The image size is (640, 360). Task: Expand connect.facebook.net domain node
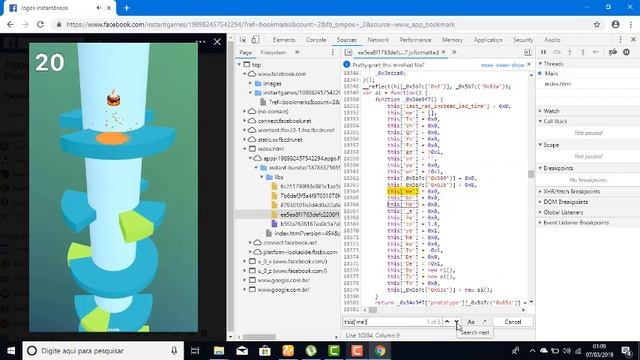tap(245, 121)
